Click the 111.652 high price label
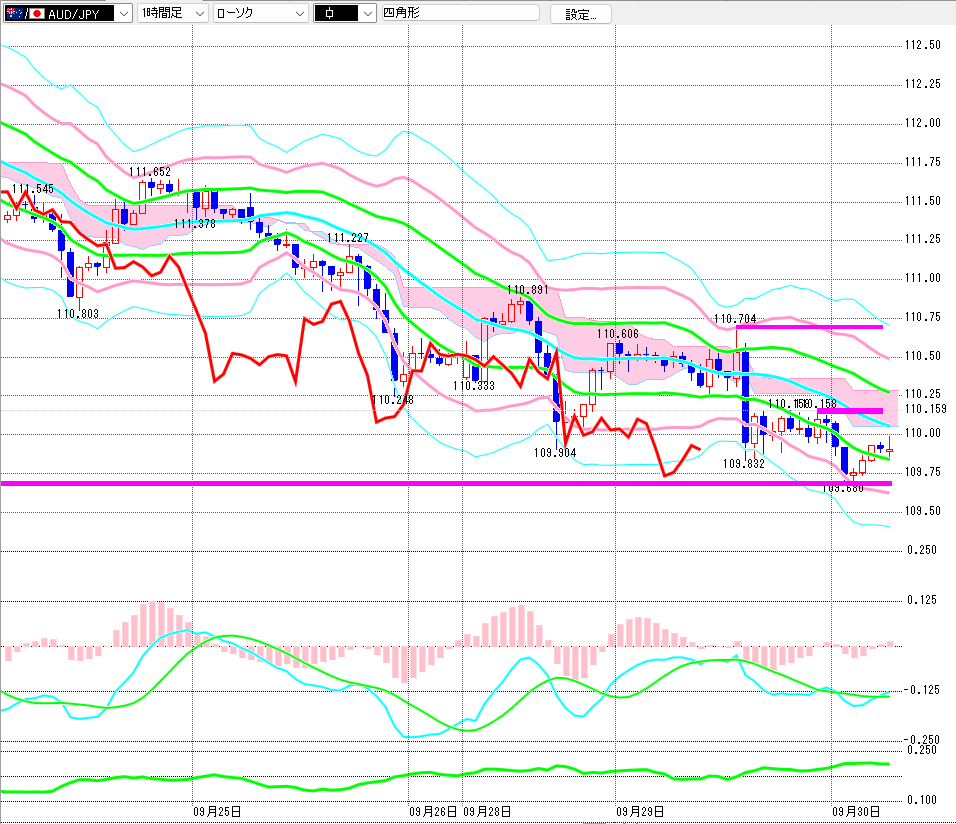 click(150, 172)
